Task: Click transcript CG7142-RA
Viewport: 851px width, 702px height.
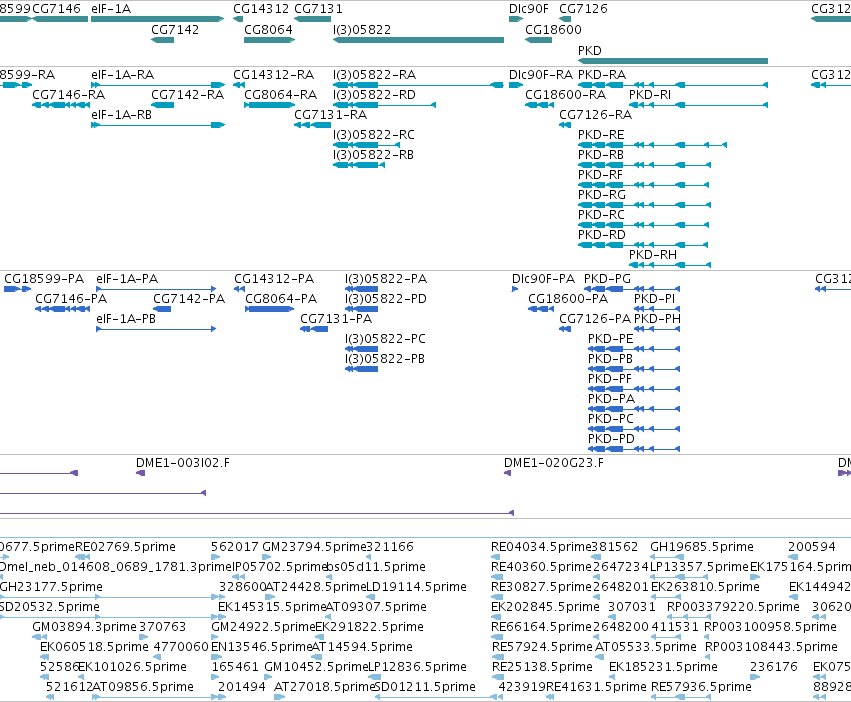Action: click(x=187, y=94)
